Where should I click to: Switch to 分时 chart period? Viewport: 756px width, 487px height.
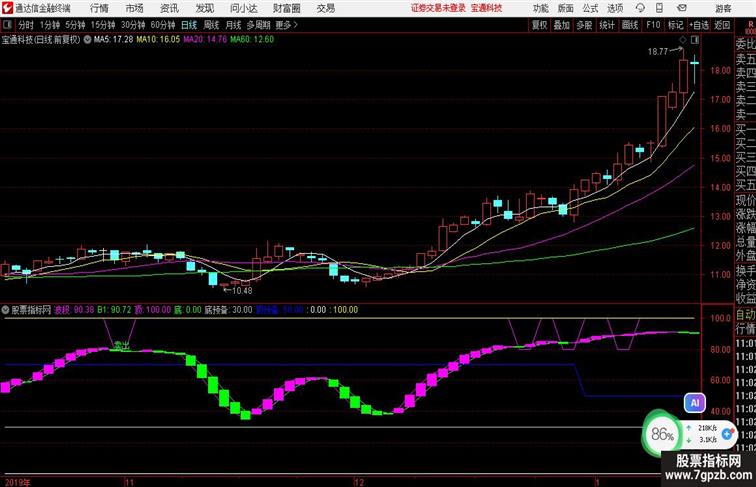coord(26,25)
